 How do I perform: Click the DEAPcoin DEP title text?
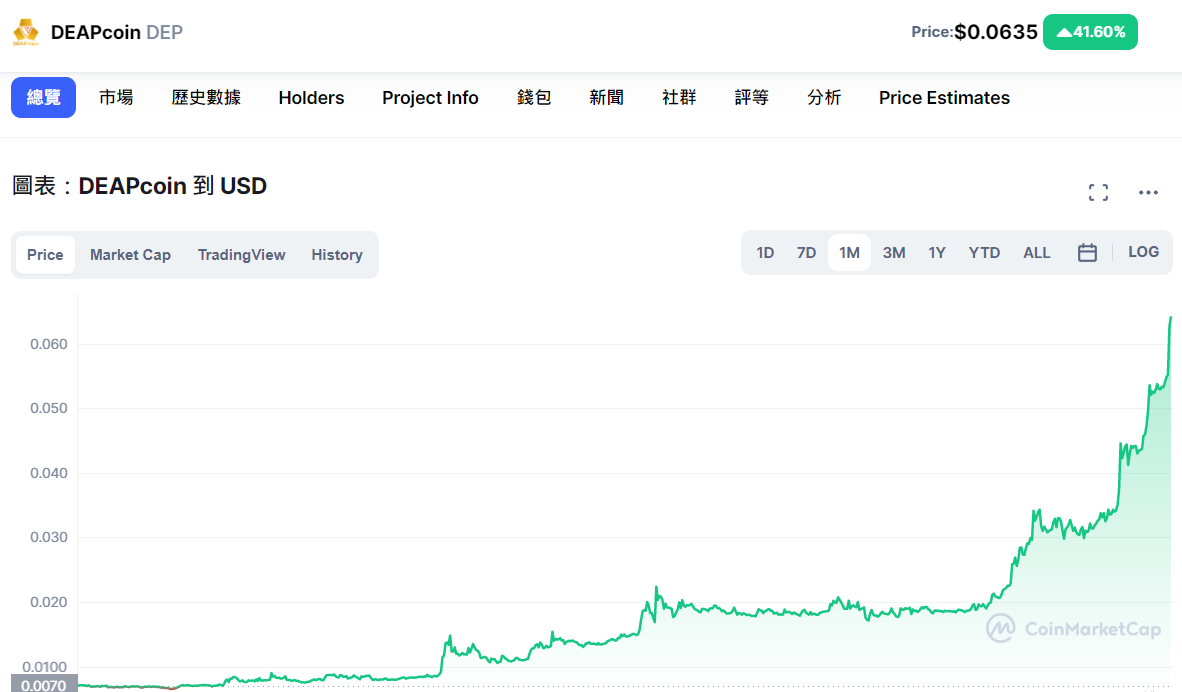[117, 32]
